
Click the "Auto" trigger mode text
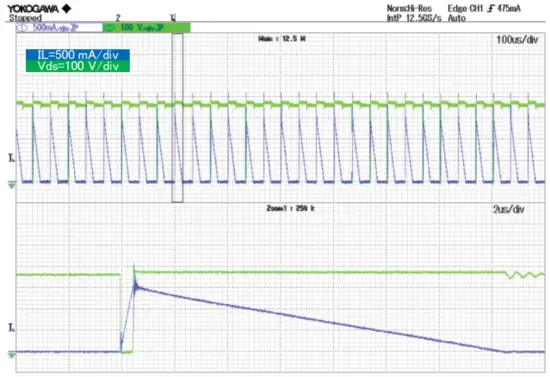coord(457,18)
